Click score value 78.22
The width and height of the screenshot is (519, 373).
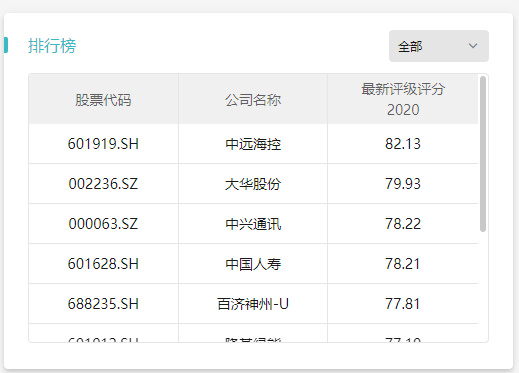click(x=403, y=224)
